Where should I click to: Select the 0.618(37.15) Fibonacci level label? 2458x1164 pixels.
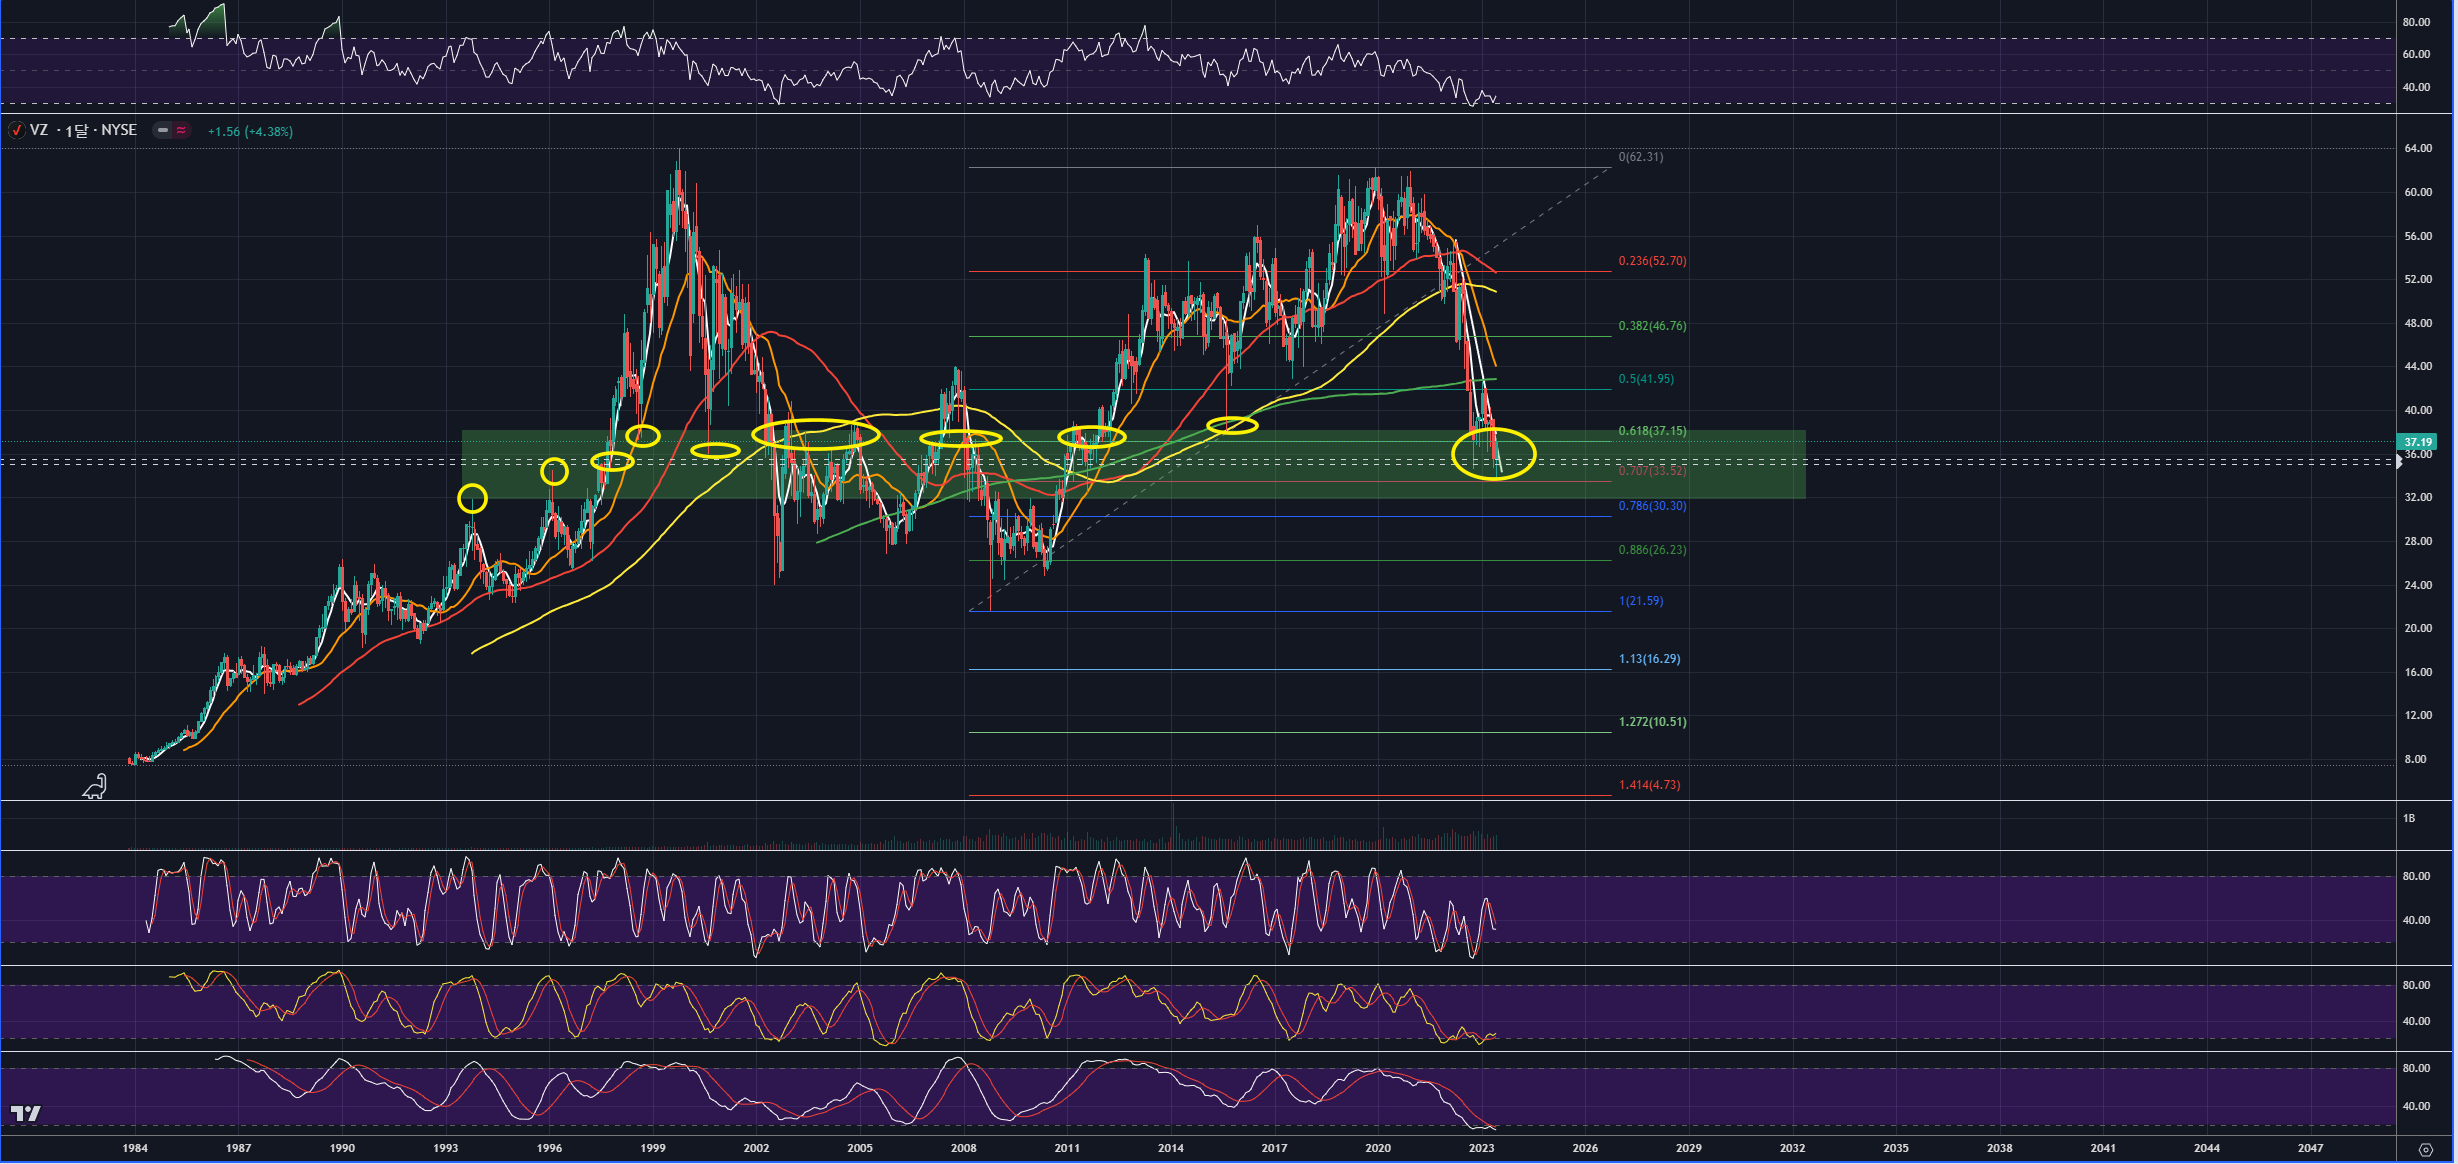coord(1652,431)
